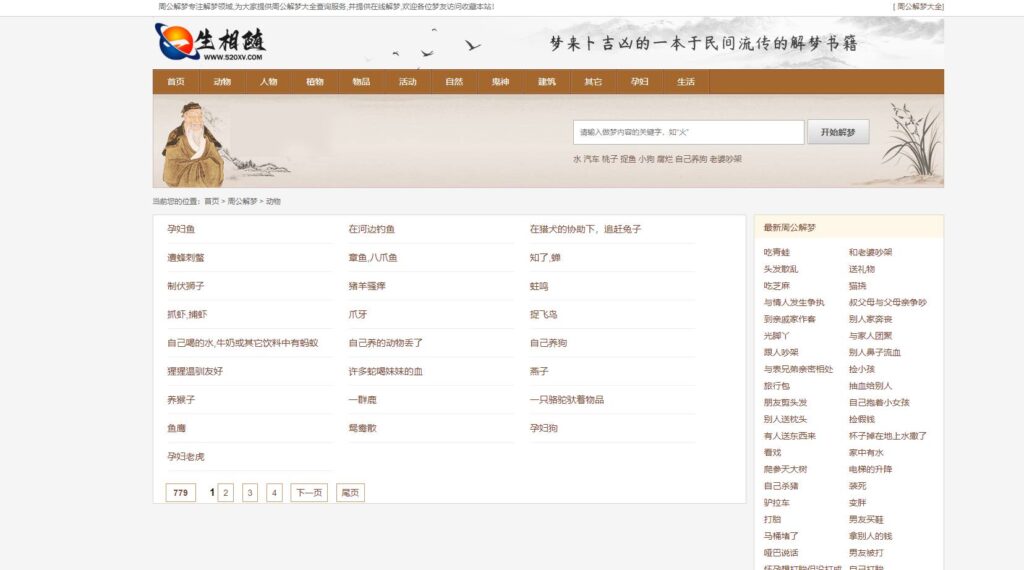
Task: Click the 下一页 next page button
Action: pyautogui.click(x=309, y=492)
